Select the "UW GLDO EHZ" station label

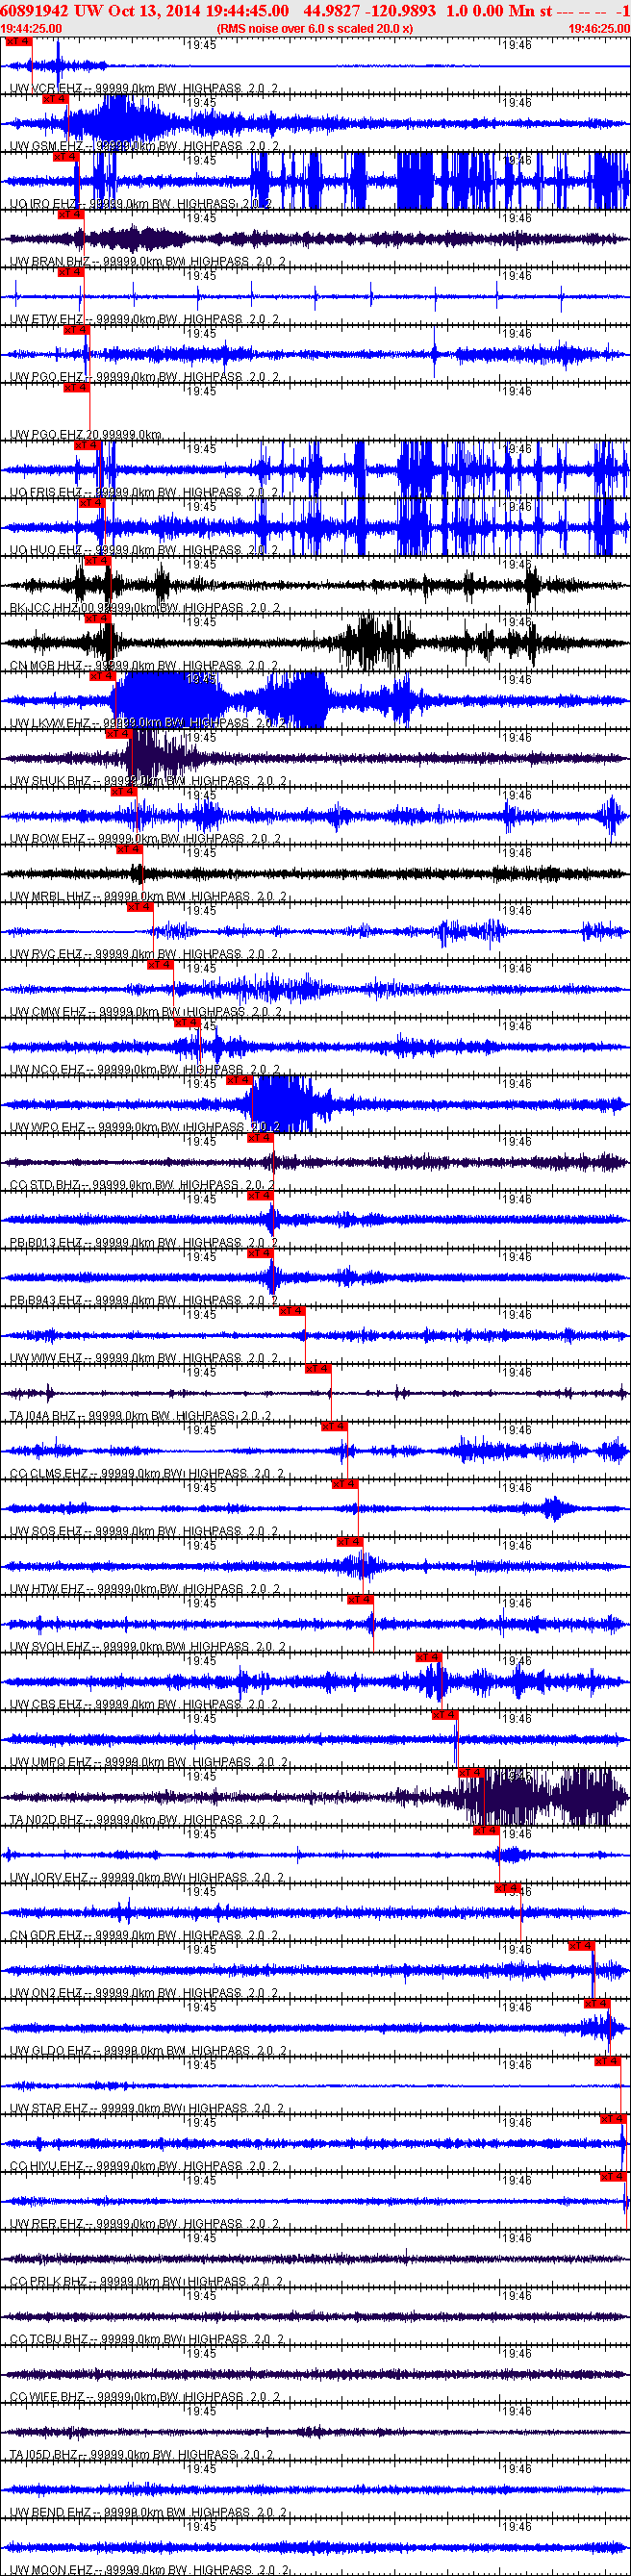coord(50,2052)
